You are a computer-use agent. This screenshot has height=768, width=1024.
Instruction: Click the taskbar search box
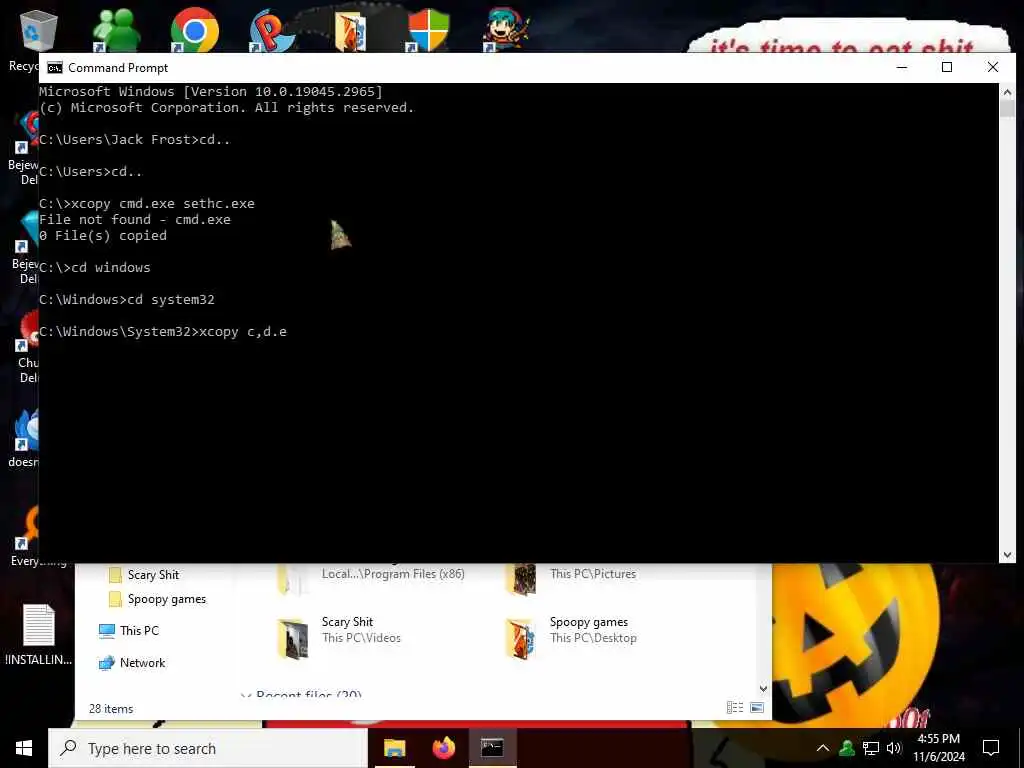pyautogui.click(x=208, y=748)
